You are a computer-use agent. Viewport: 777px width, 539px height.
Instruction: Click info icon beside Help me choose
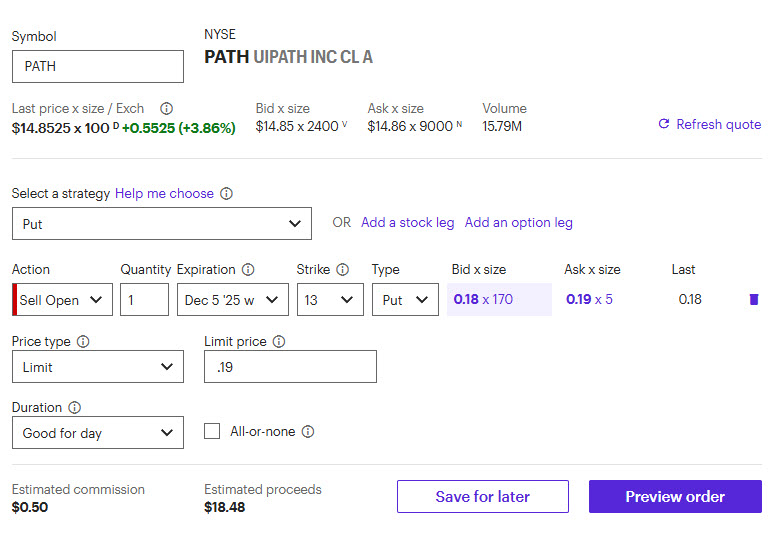(227, 193)
